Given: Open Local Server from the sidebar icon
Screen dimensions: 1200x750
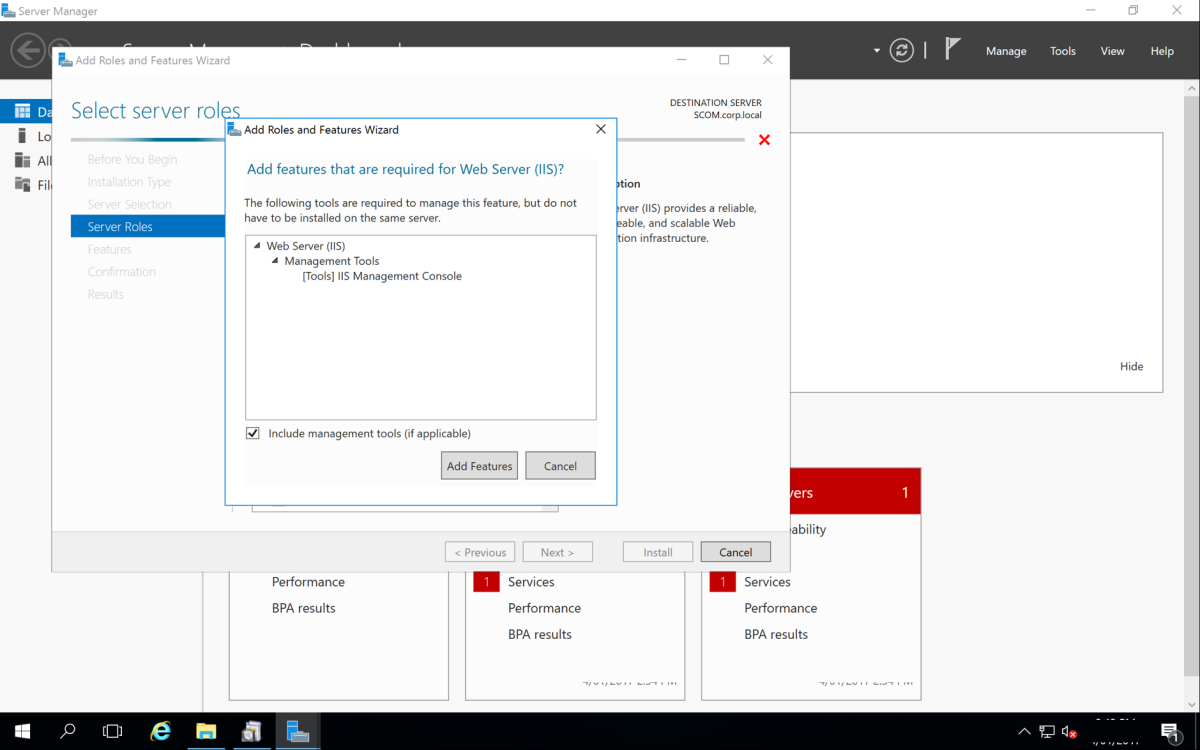Looking at the screenshot, I should click(22, 135).
